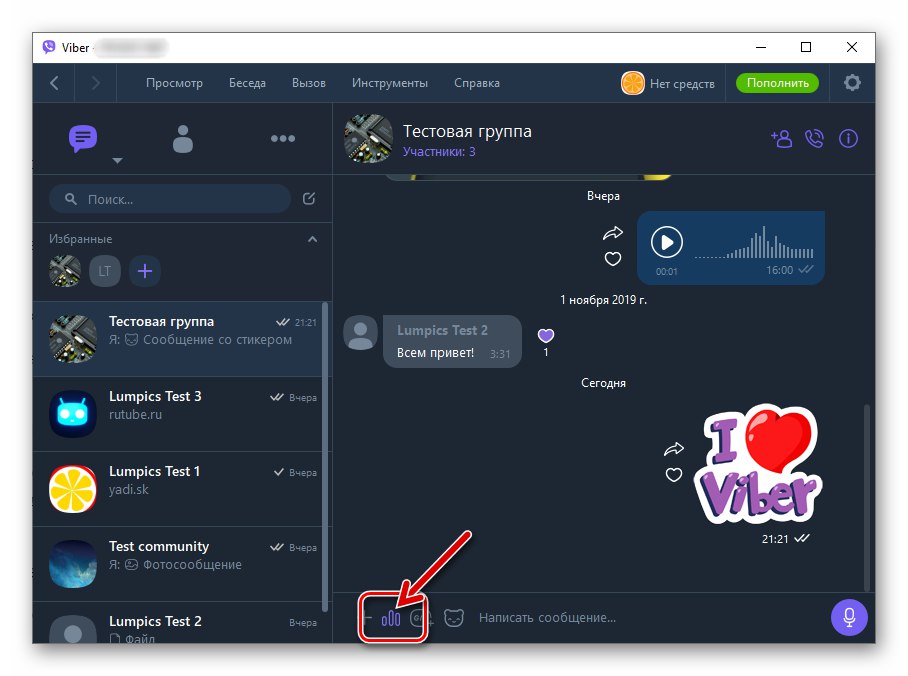Open the group avatar in chat header
The width and height of the screenshot is (908, 676).
point(368,138)
